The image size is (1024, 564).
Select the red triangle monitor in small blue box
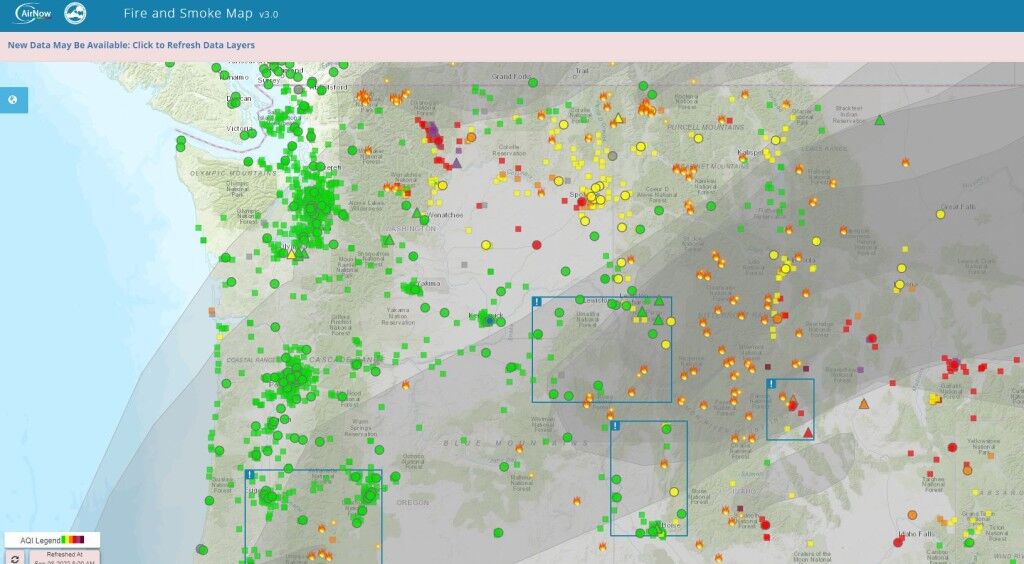point(808,432)
